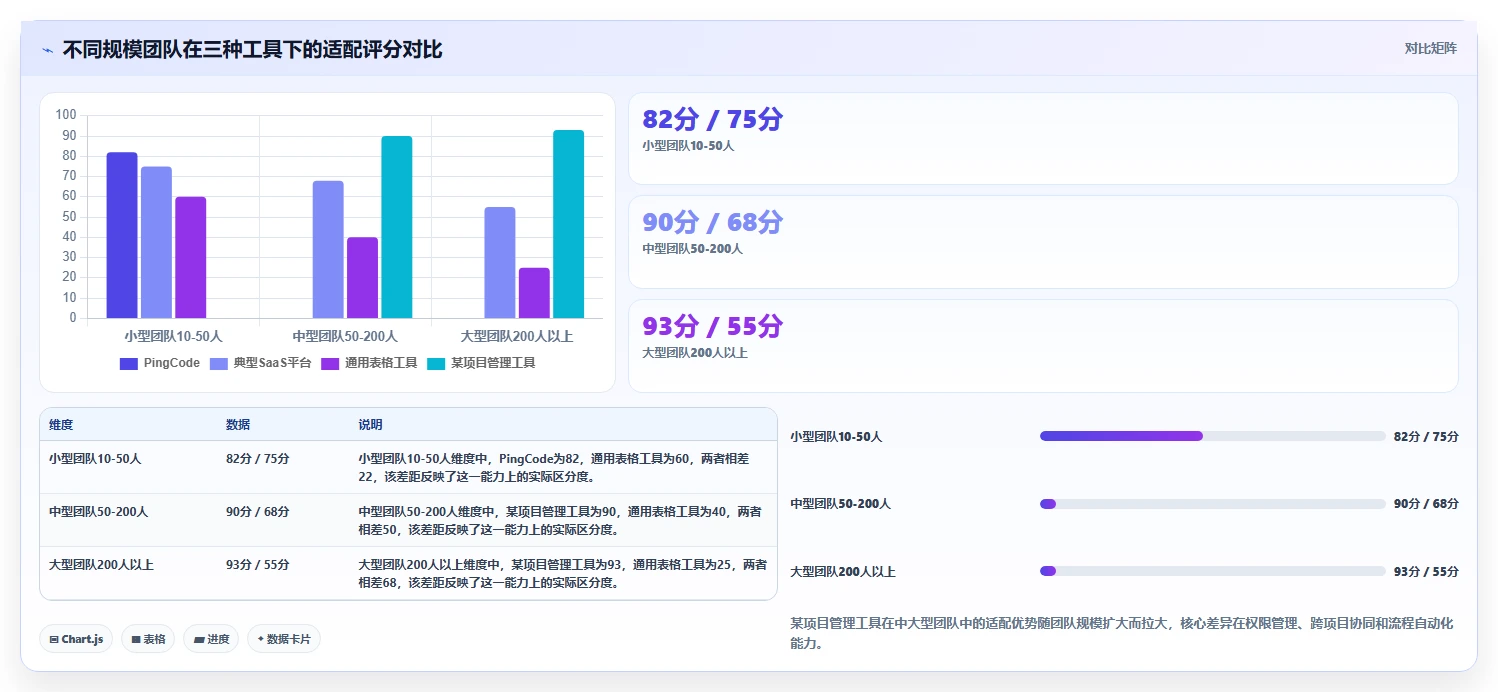Open the 90分 / 68分 data card
Screen dimensions: 1498x692
coord(1043,242)
